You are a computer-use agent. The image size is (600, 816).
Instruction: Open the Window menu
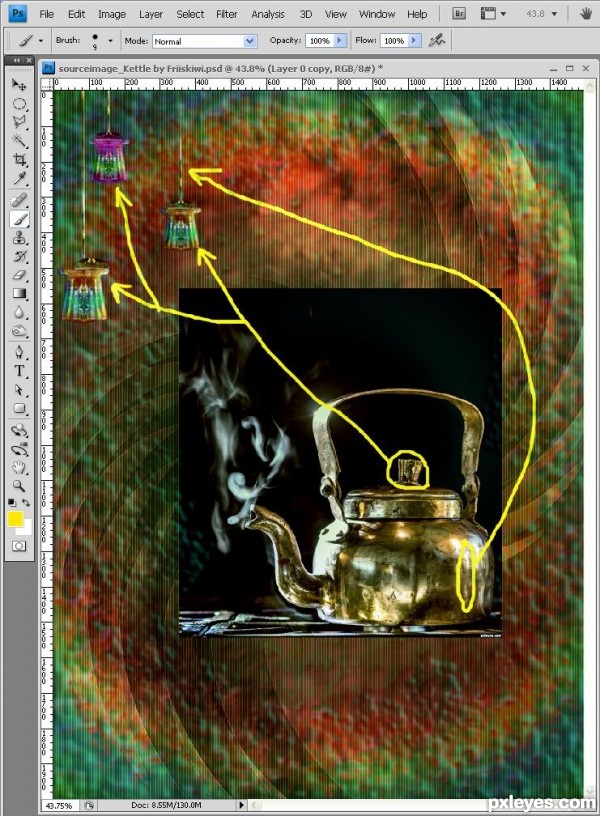click(377, 14)
